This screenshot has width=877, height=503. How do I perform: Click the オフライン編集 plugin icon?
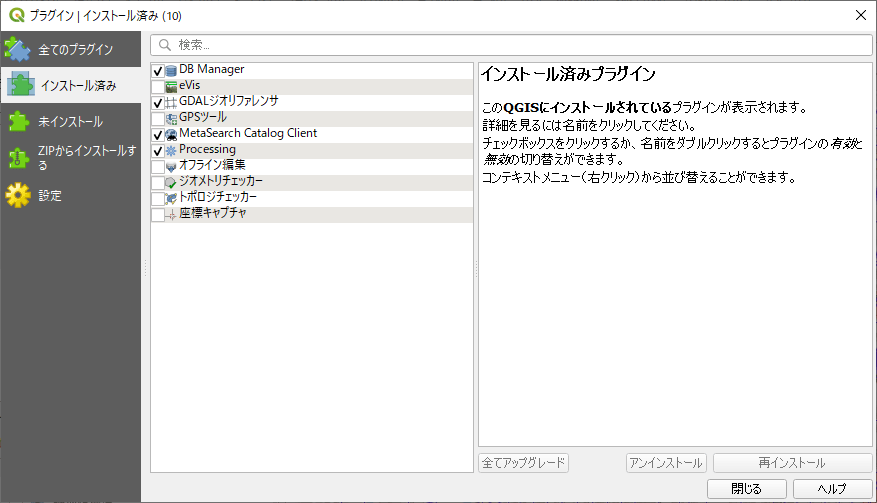[171, 167]
